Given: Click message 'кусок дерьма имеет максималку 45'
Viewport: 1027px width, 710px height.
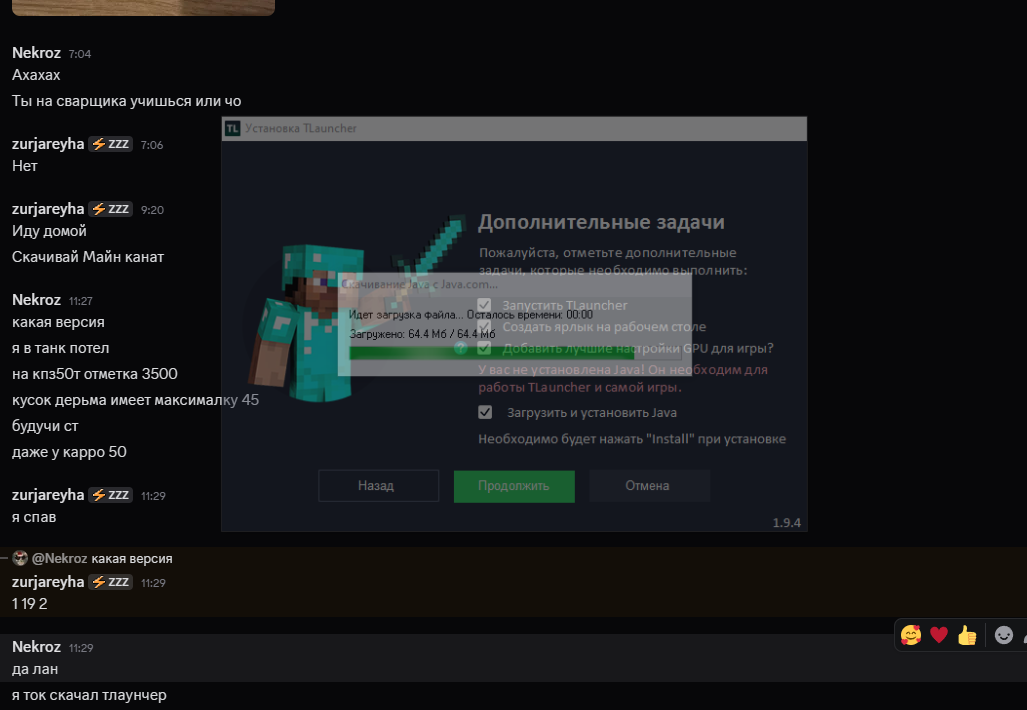Looking at the screenshot, I should (x=136, y=400).
